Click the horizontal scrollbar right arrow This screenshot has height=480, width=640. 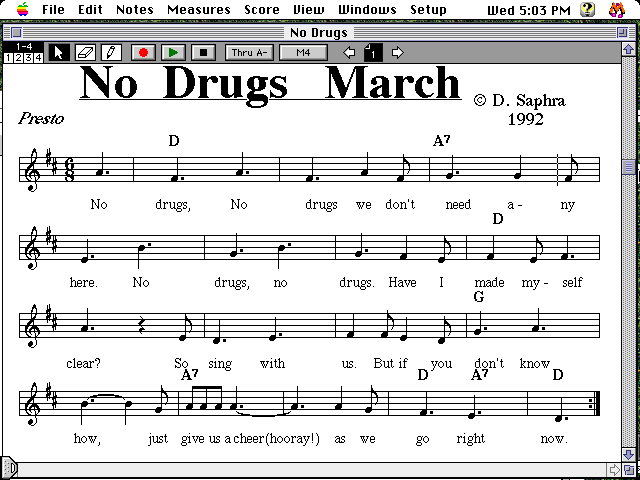click(614, 470)
